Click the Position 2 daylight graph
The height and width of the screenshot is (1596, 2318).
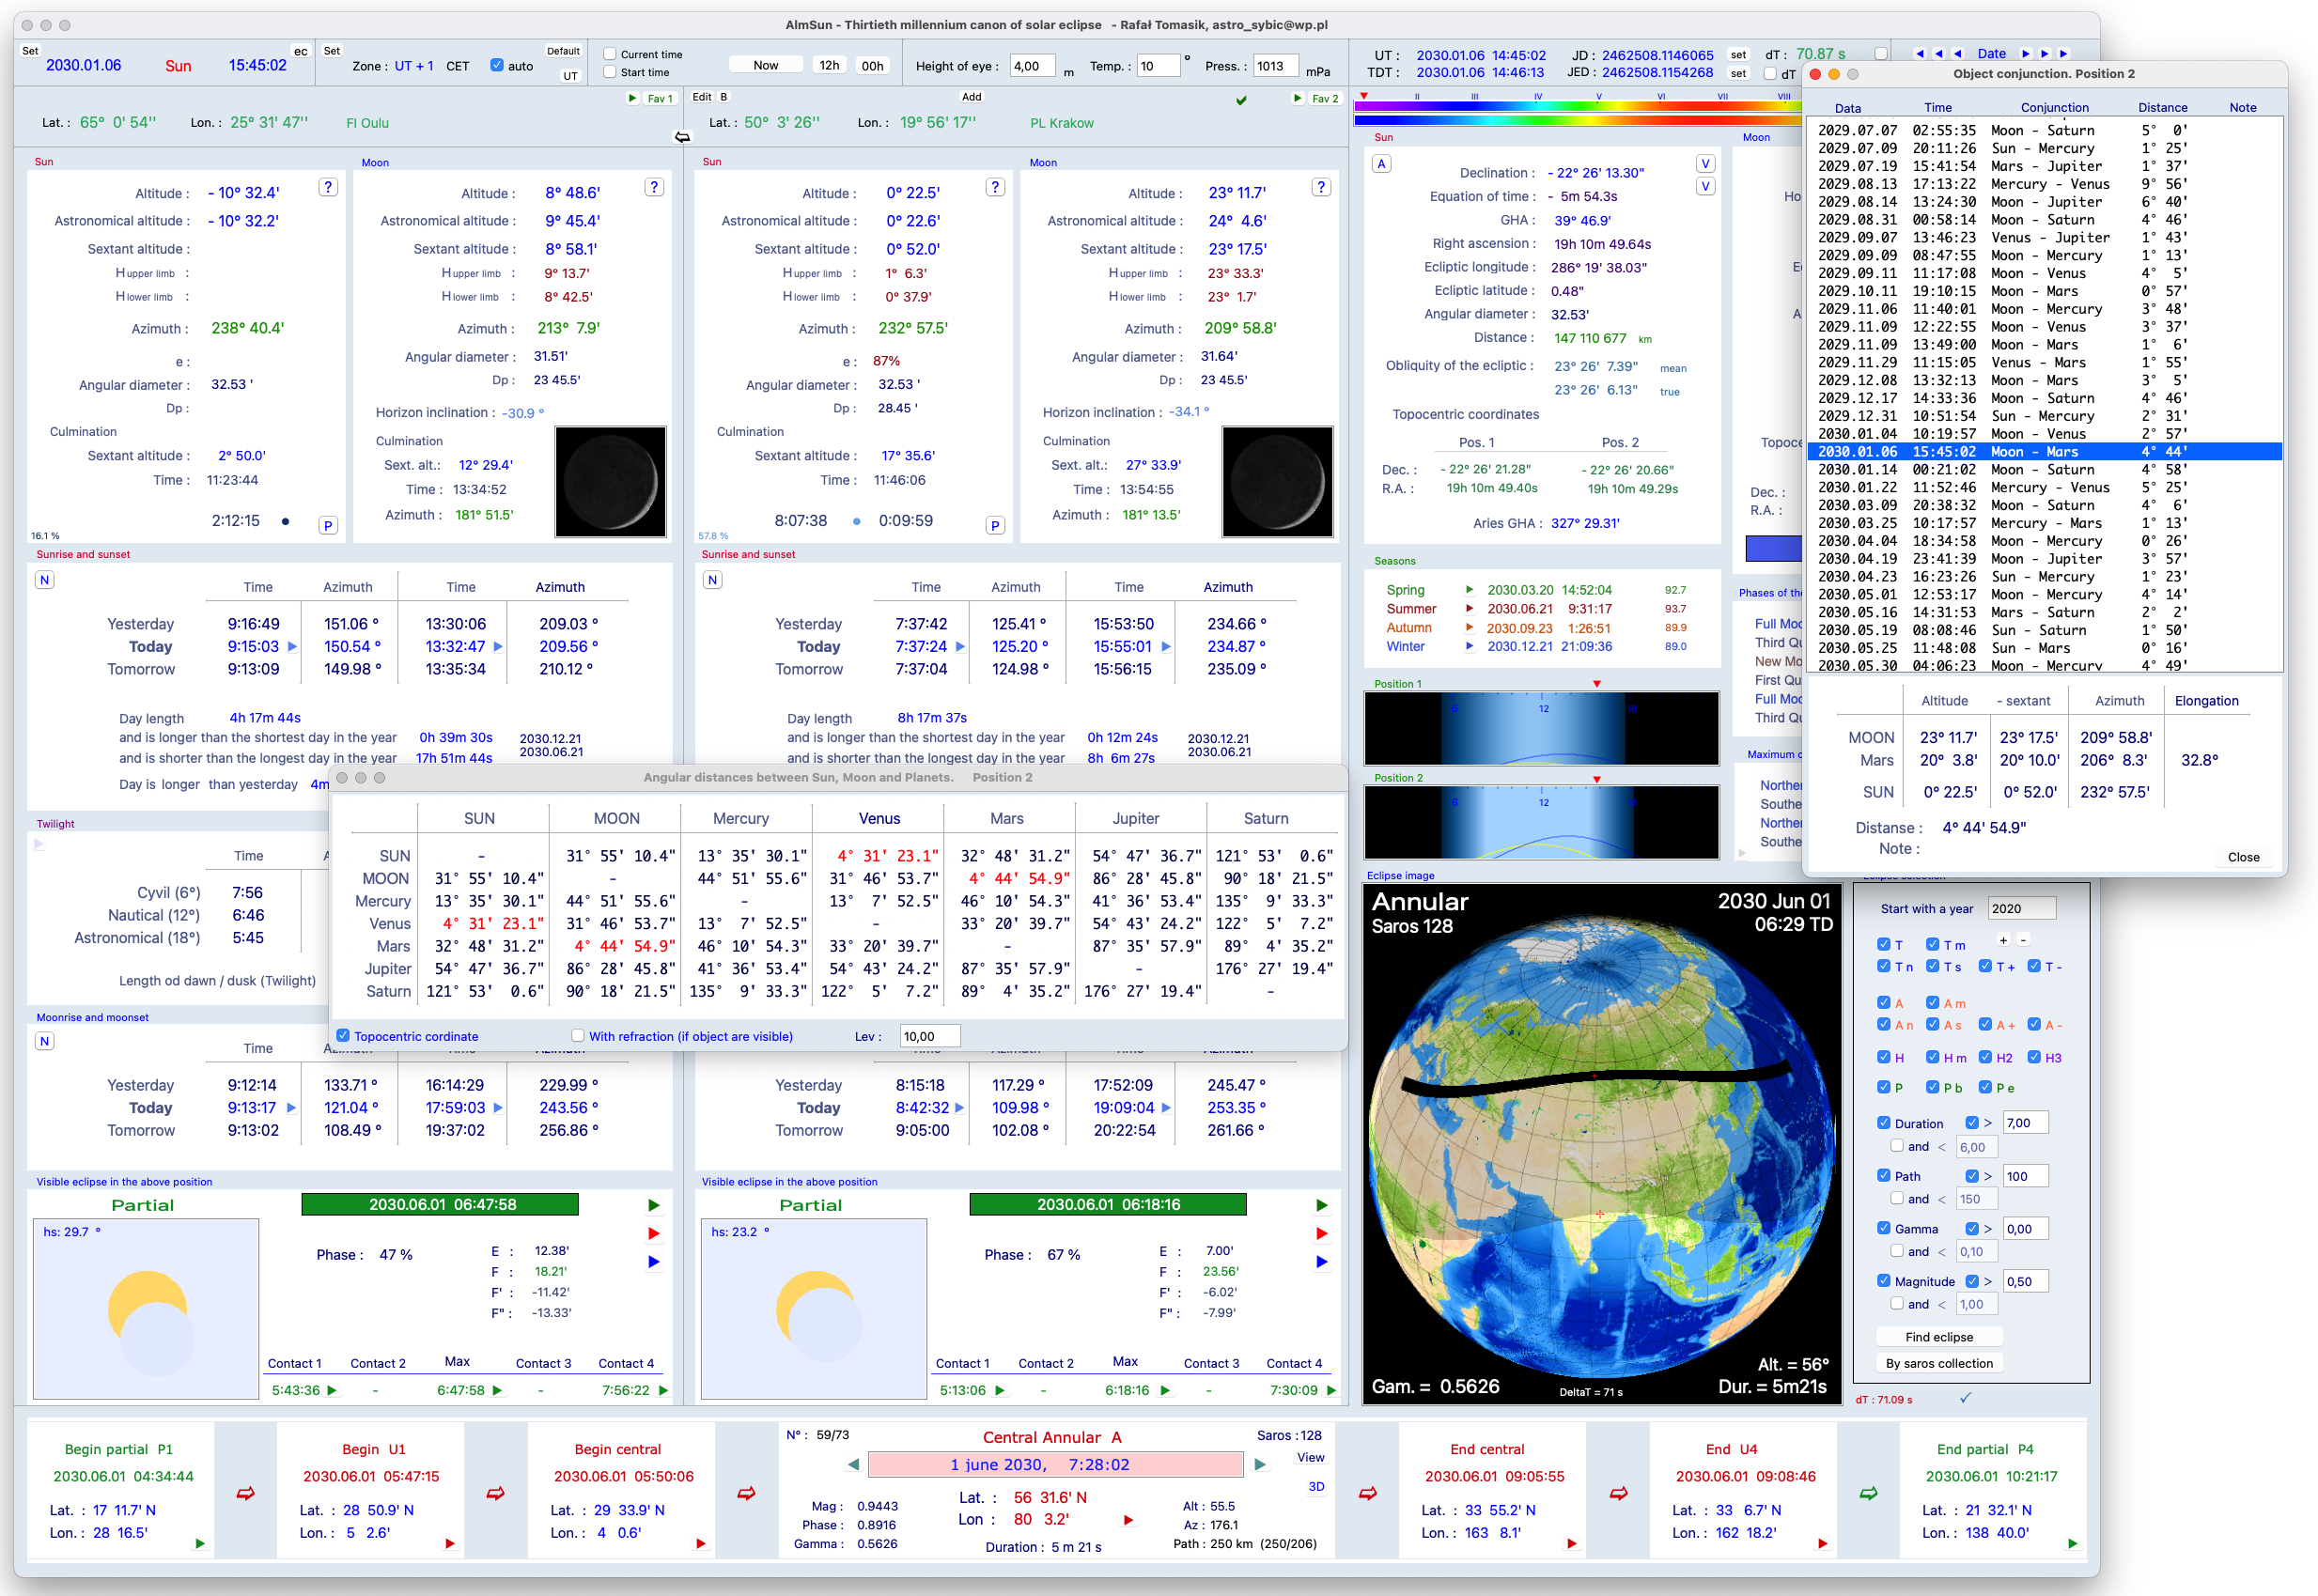pos(1541,822)
